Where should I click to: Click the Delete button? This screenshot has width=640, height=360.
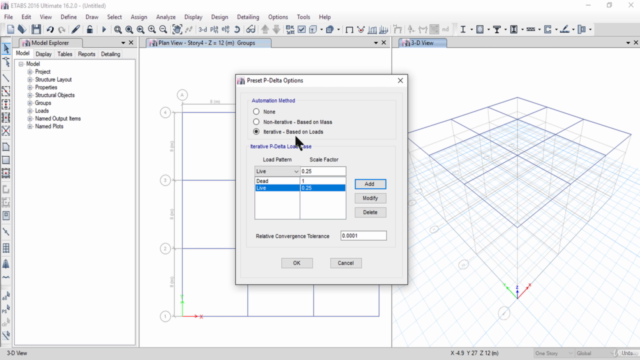click(370, 212)
